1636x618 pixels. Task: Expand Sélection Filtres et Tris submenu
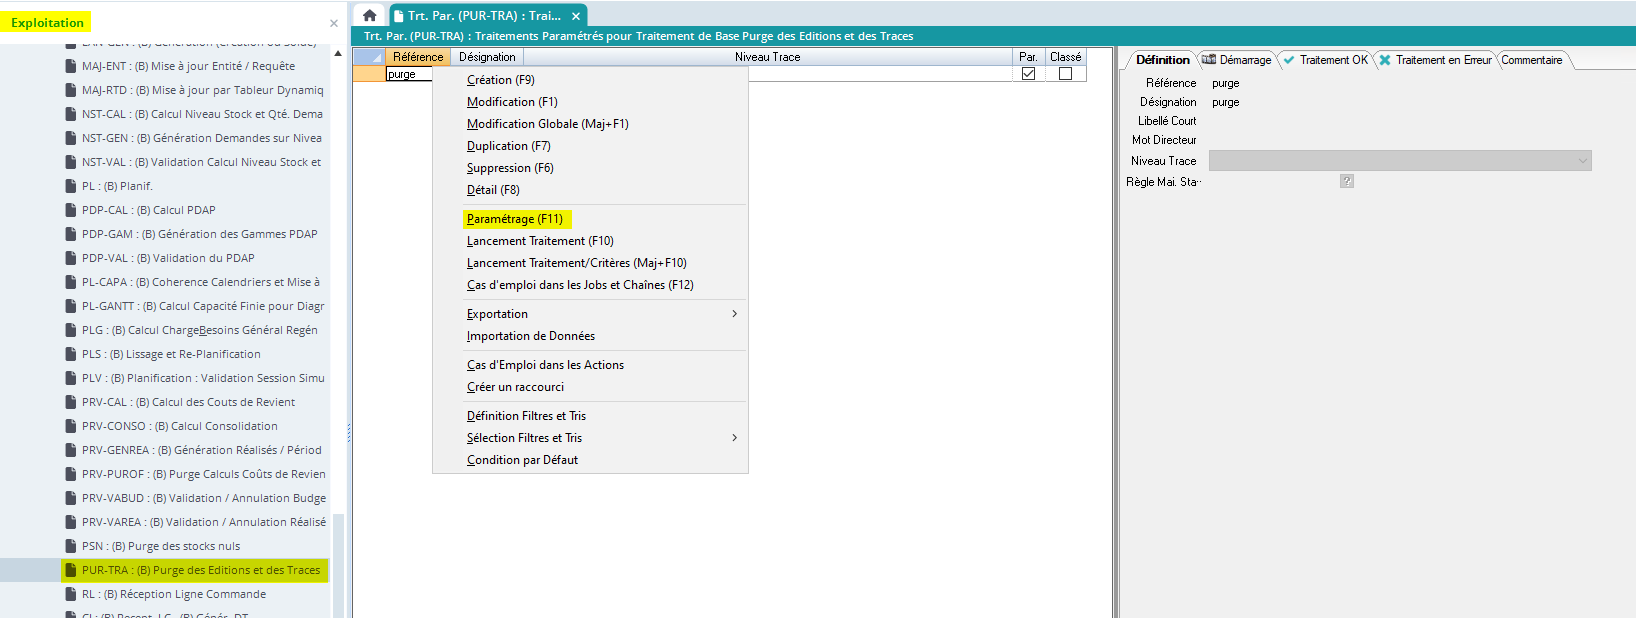[x=734, y=438]
